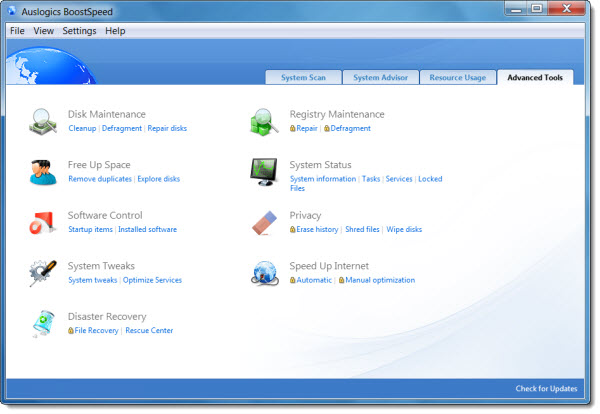Open Repair under Registry Maintenance
Viewport: 600px width, 414px height.
tap(307, 129)
